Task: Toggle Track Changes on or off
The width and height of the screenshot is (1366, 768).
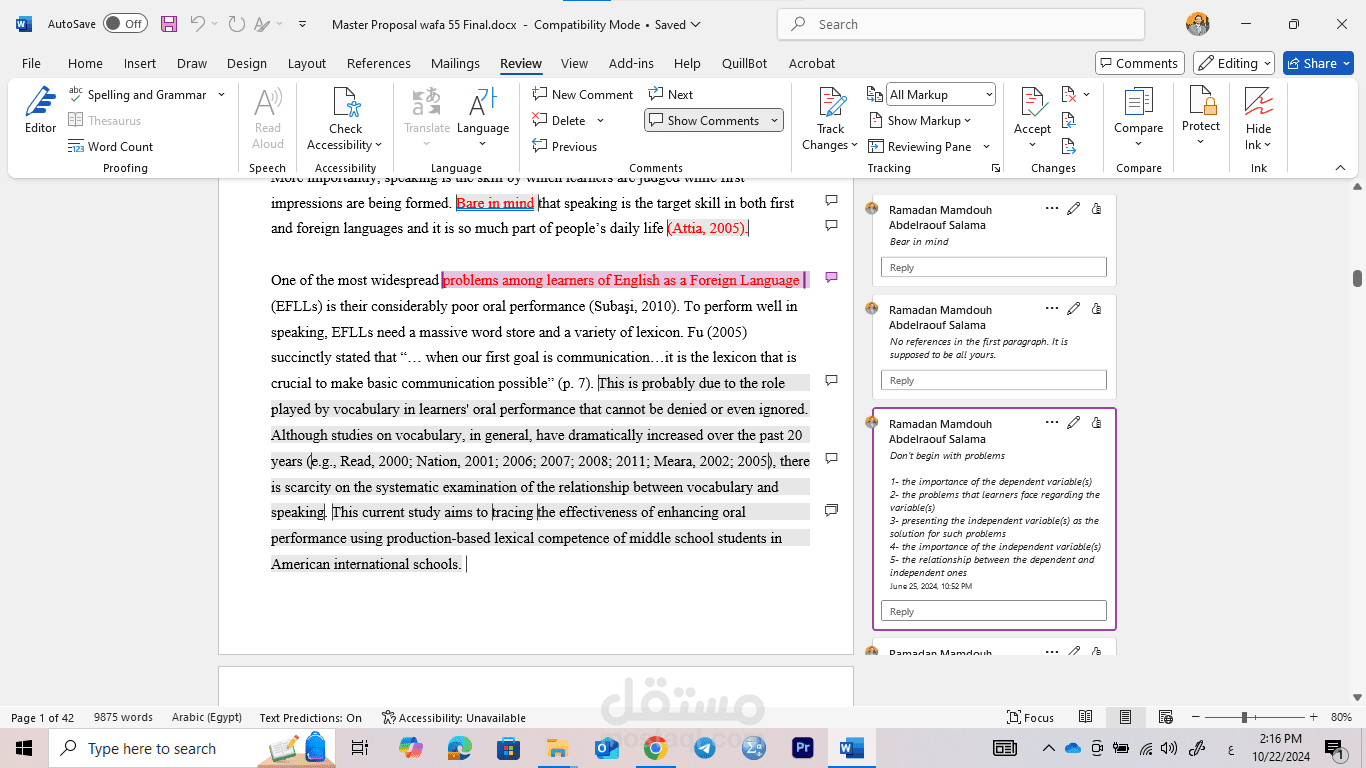Action: (x=830, y=103)
